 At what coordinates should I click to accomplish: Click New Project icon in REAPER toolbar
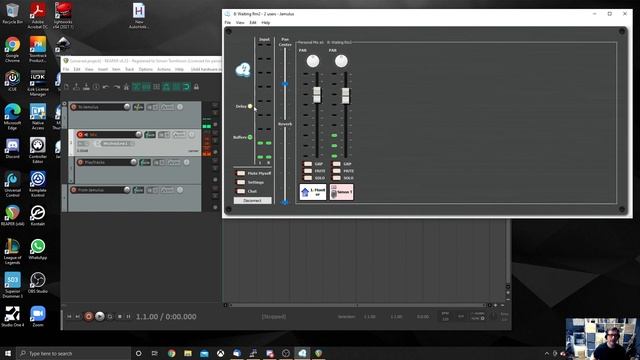coord(67,87)
